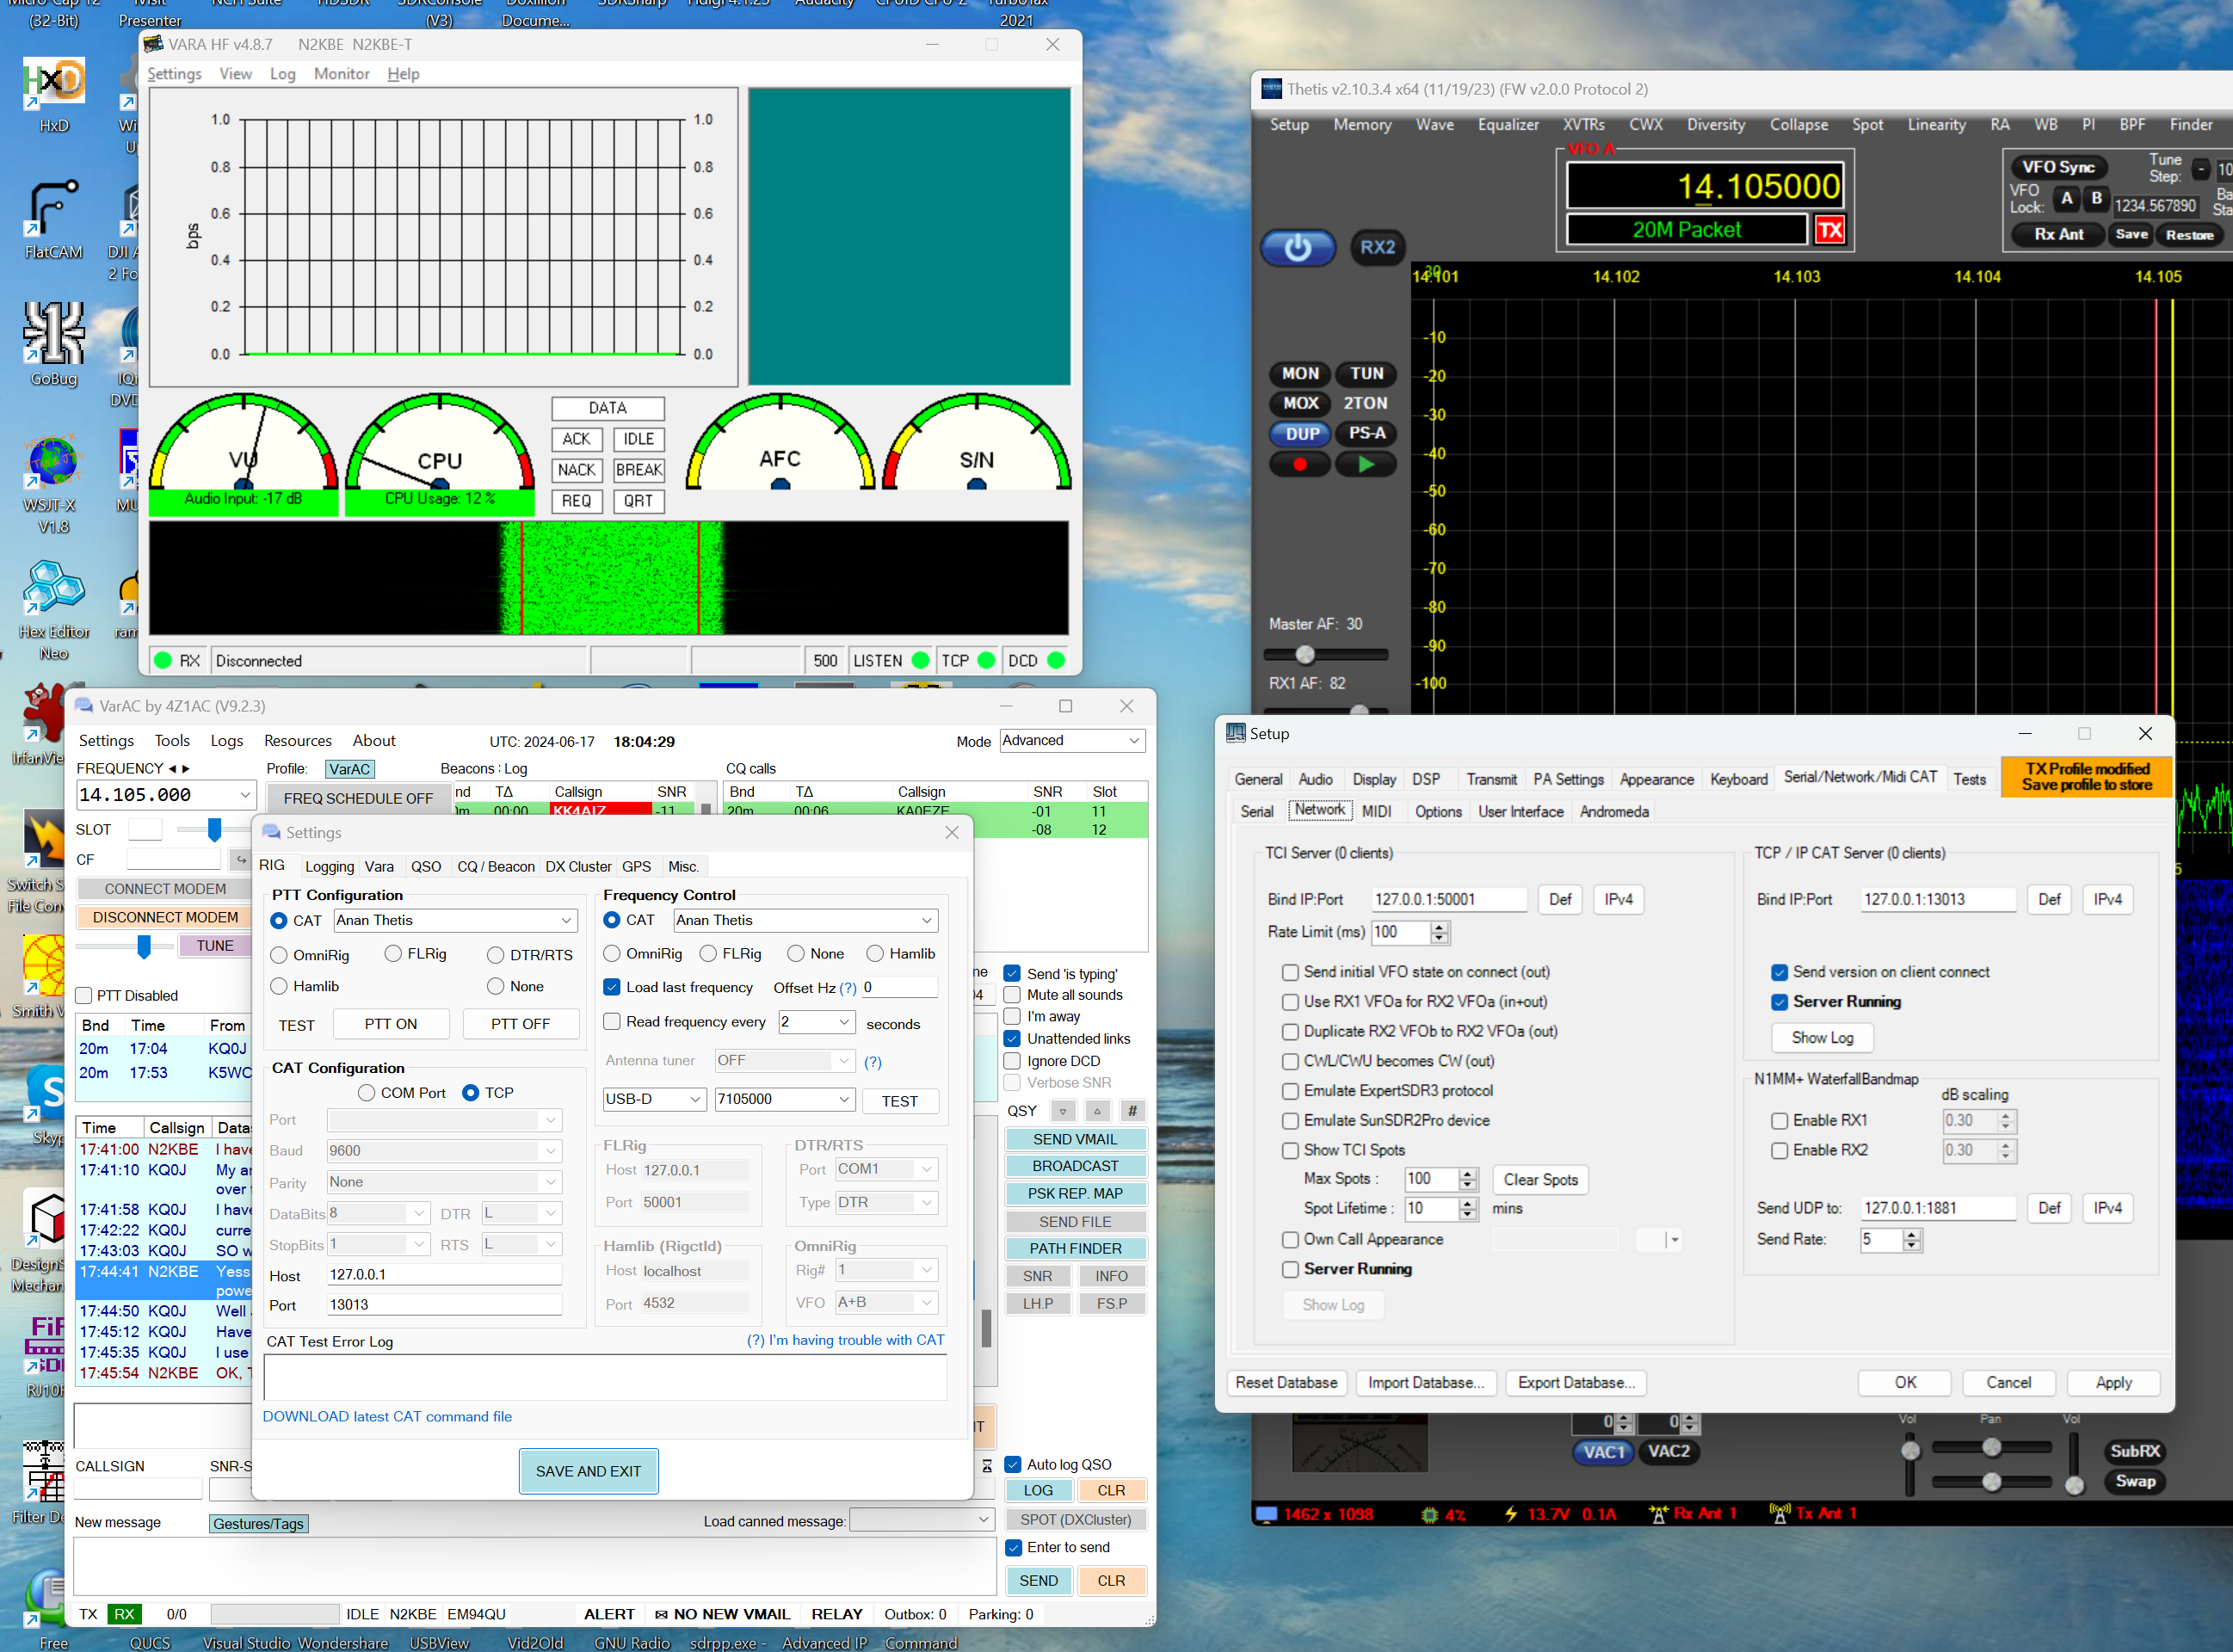Open the Hex Editor Neo desktop icon

pos(54,610)
